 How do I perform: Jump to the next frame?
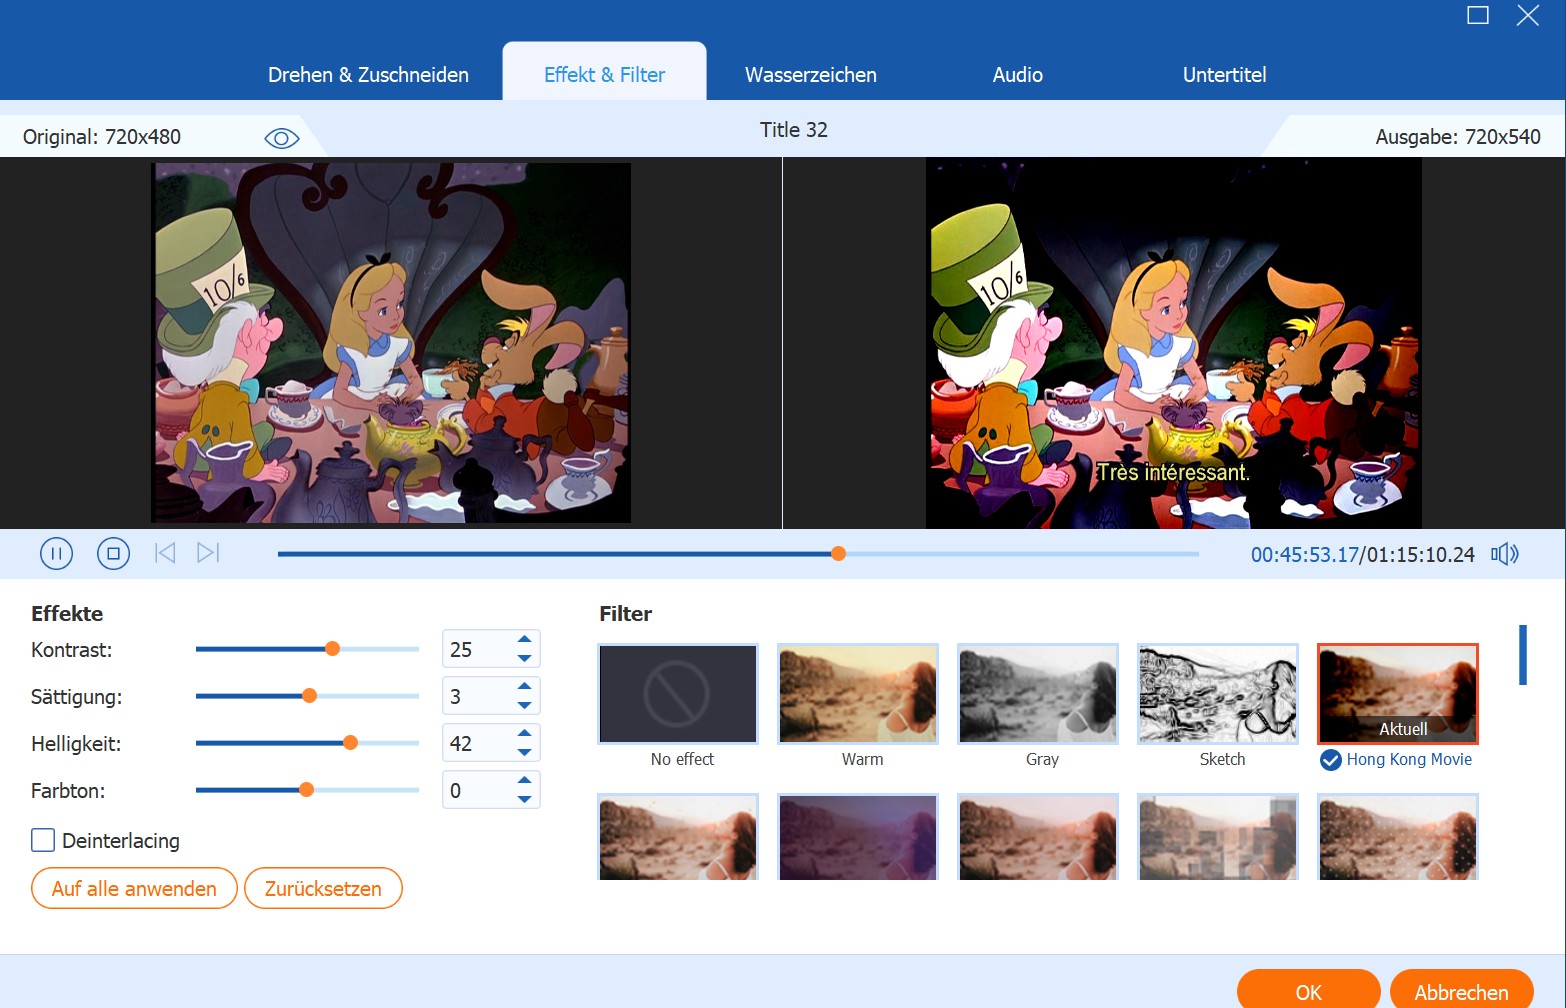point(208,553)
